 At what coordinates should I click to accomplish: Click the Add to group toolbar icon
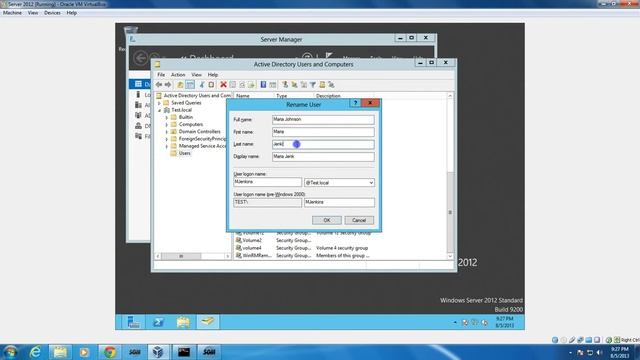click(331, 85)
